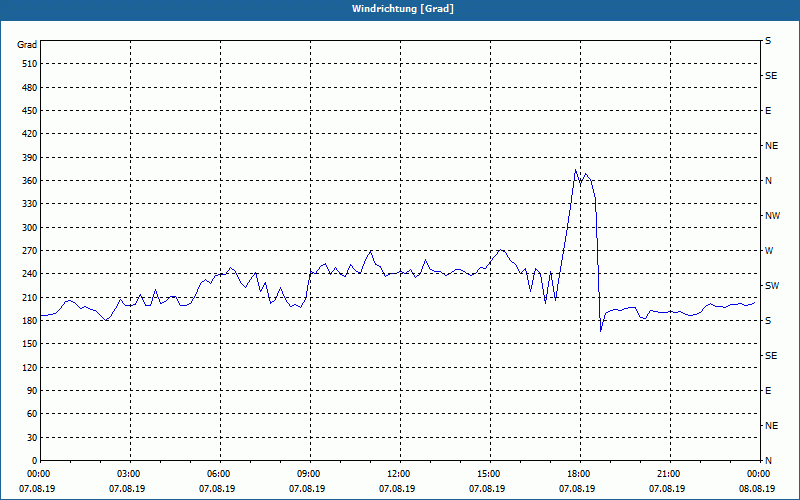Screen dimensions: 800x500
Task: Click the NW compass label on the right axis
Action: point(772,216)
